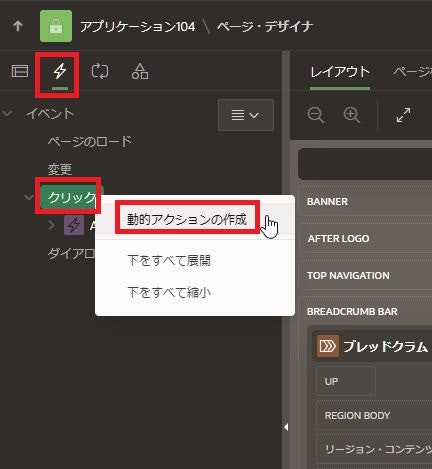Click the up arrow navigation icon
The width and height of the screenshot is (432, 469).
pos(18,26)
